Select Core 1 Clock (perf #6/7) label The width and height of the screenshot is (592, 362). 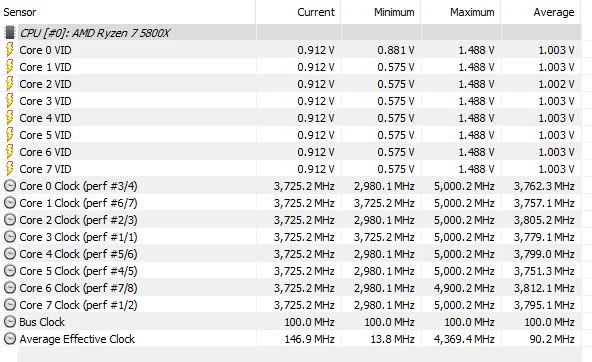point(78,203)
